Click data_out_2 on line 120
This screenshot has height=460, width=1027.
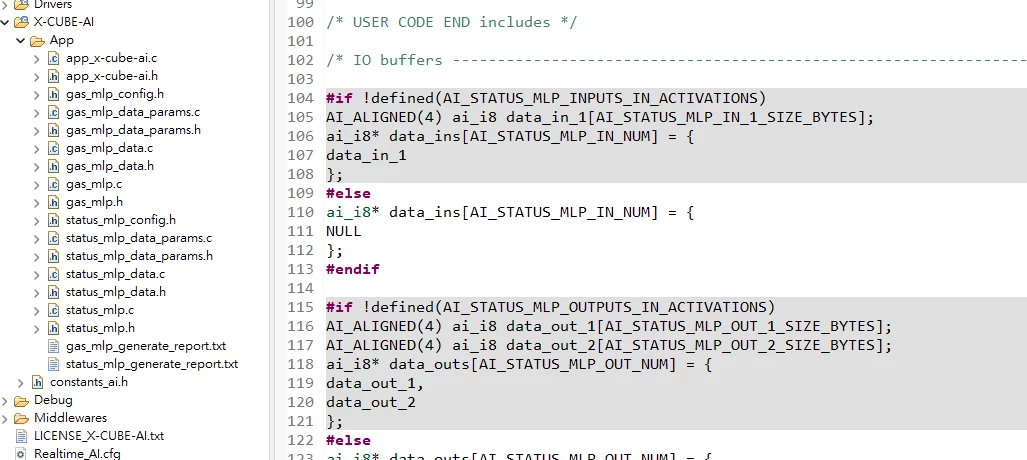point(371,402)
